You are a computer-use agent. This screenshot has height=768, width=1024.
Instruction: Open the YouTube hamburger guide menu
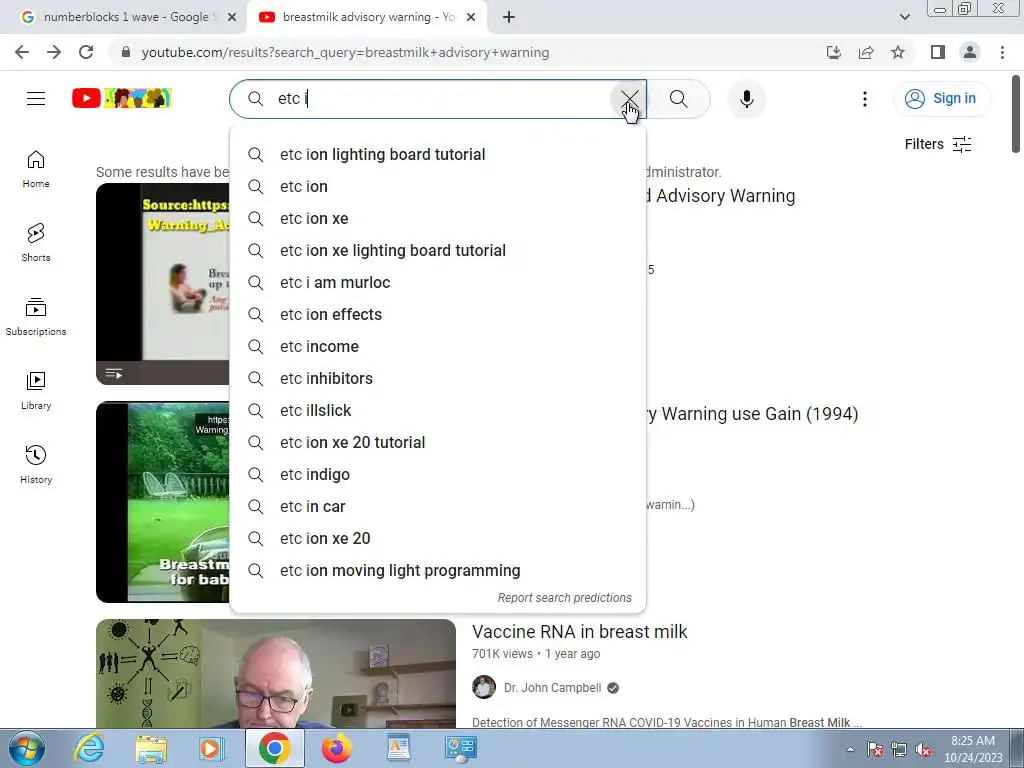(x=36, y=99)
